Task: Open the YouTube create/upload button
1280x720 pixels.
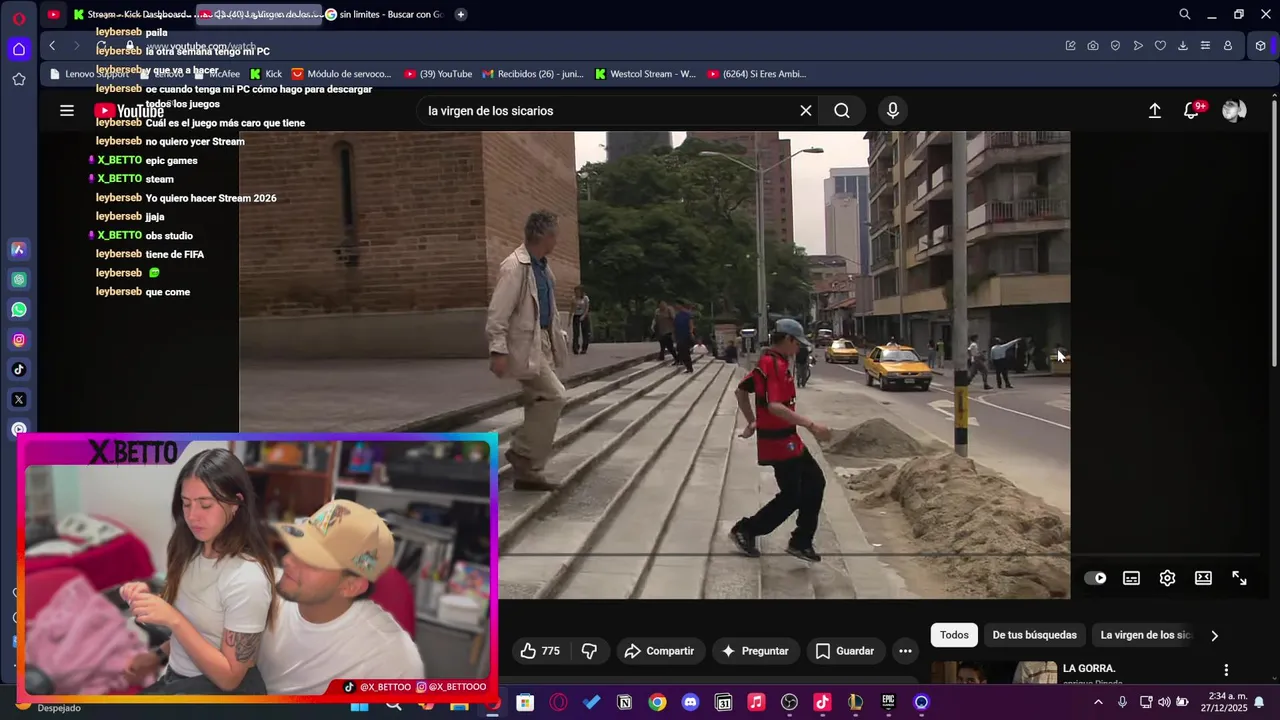Action: point(1155,111)
